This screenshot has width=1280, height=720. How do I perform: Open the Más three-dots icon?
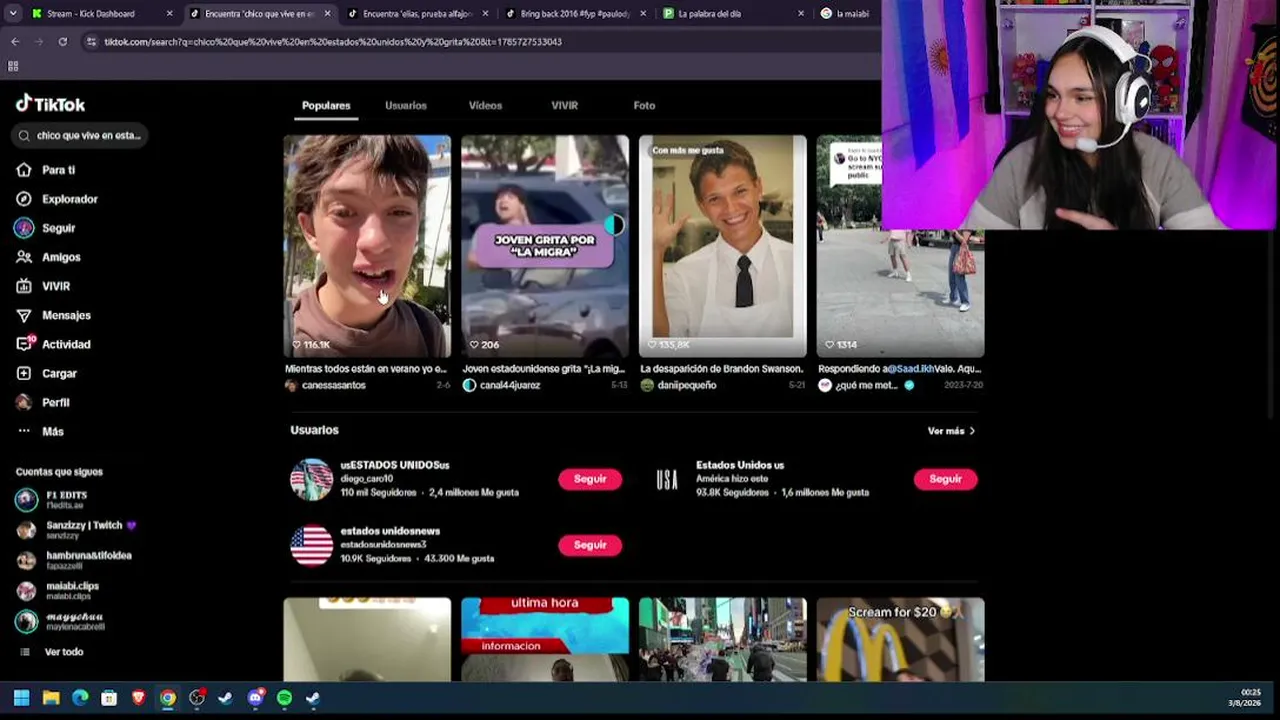click(x=24, y=431)
